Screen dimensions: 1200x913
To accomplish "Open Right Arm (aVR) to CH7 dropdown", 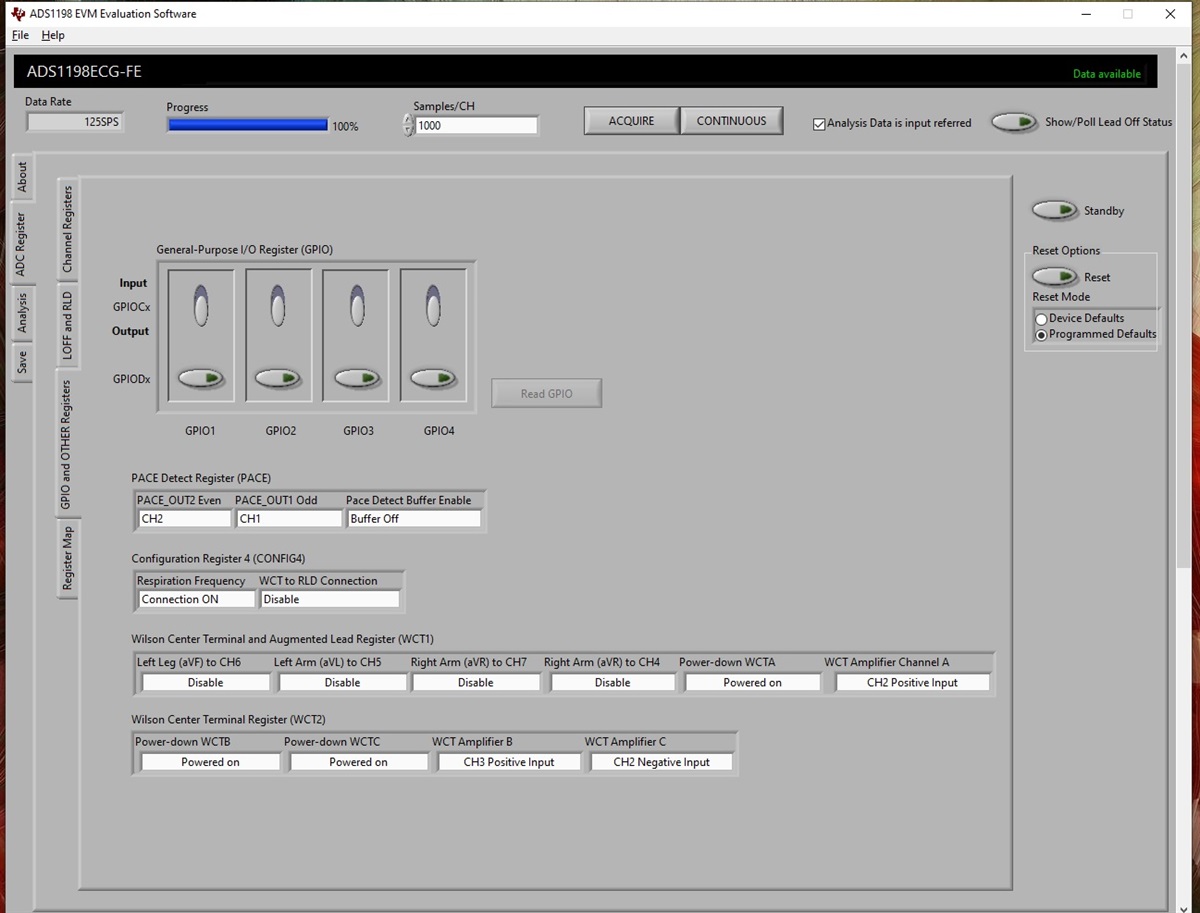I will 476,682.
